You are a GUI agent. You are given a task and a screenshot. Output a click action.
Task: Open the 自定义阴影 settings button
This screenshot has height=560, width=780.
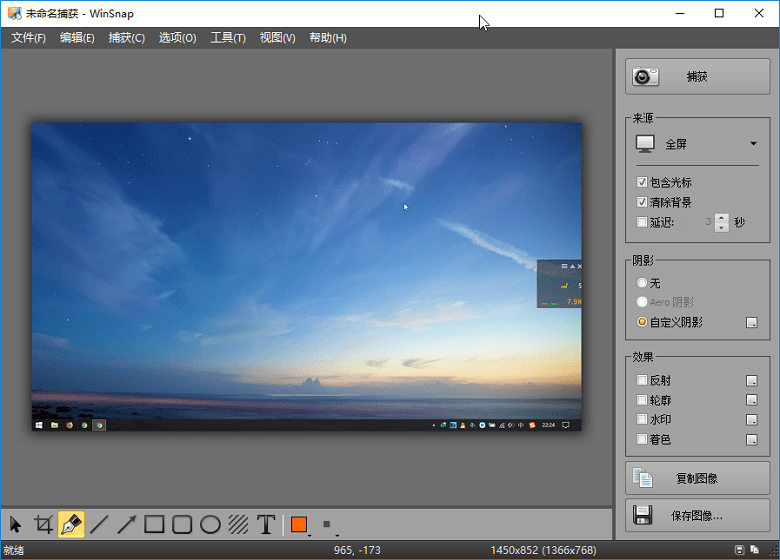751,322
